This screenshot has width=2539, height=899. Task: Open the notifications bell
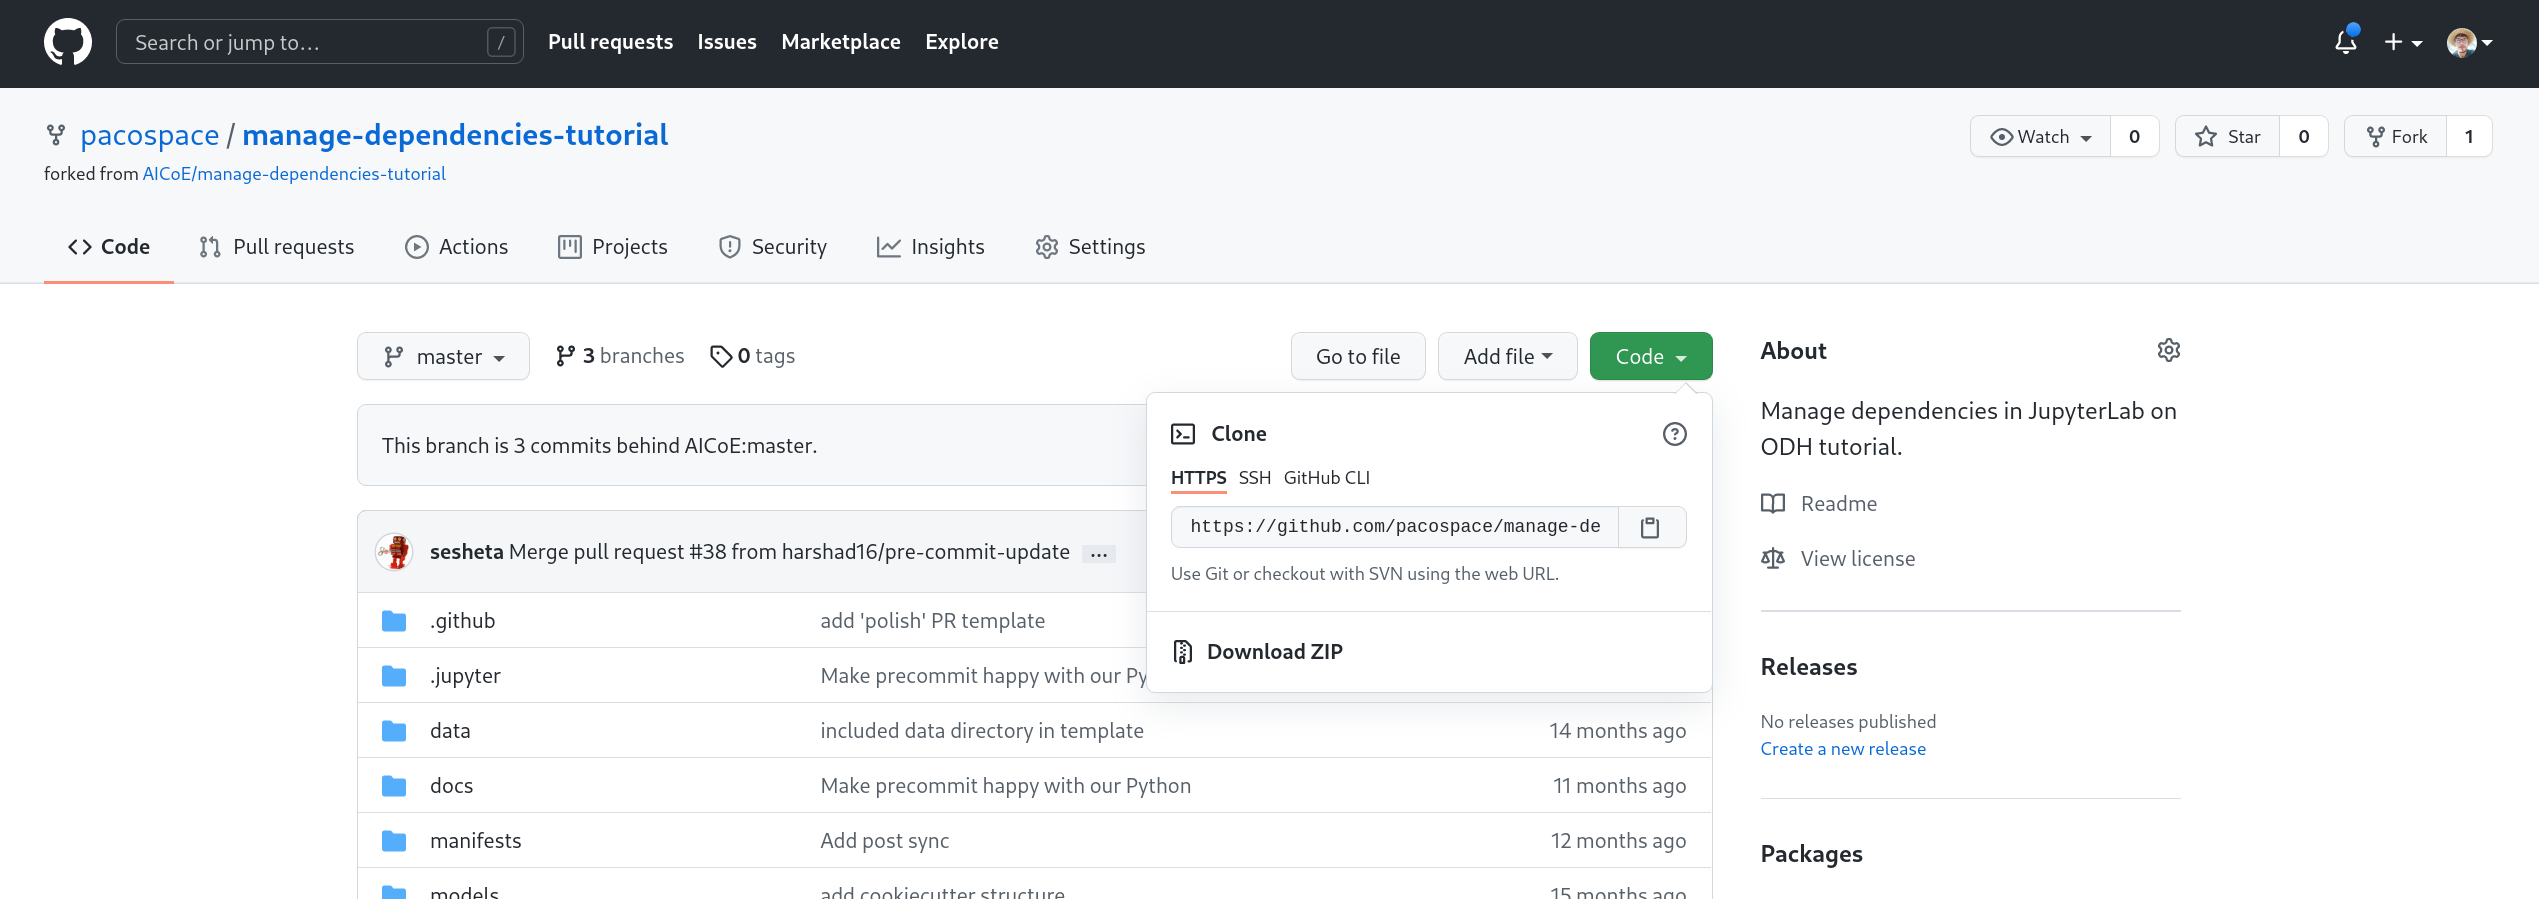tap(2345, 42)
